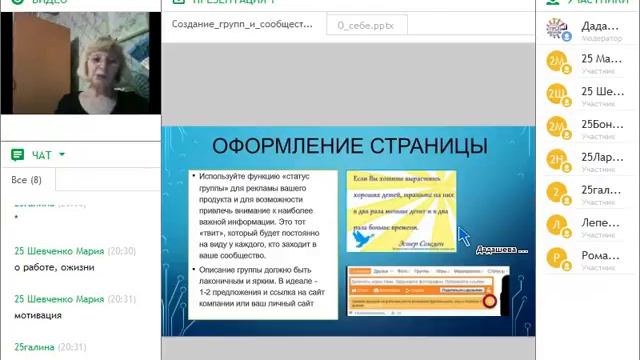Click the red circle marker on slide screenshot
640x360 pixels.
489,301
